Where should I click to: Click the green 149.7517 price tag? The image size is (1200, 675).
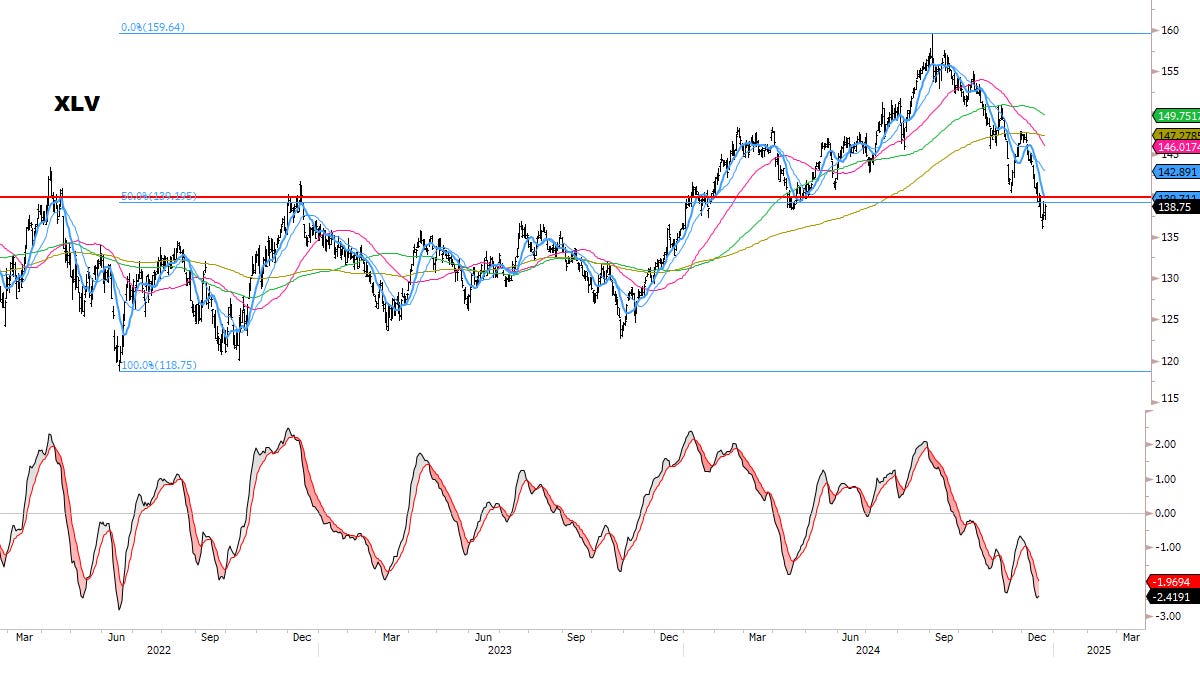coord(1176,115)
